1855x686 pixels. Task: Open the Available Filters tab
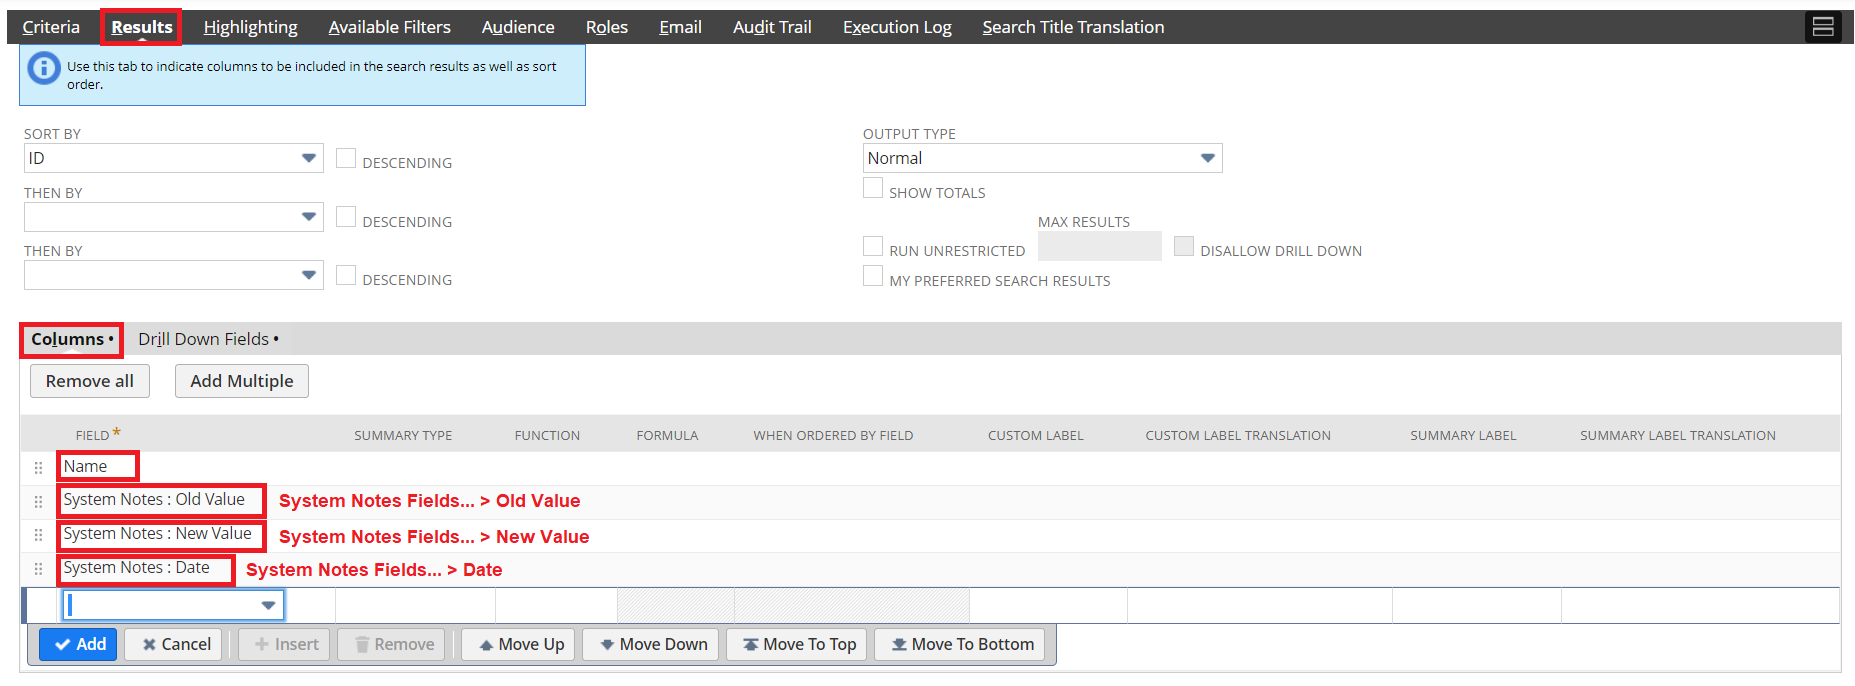[x=390, y=27]
